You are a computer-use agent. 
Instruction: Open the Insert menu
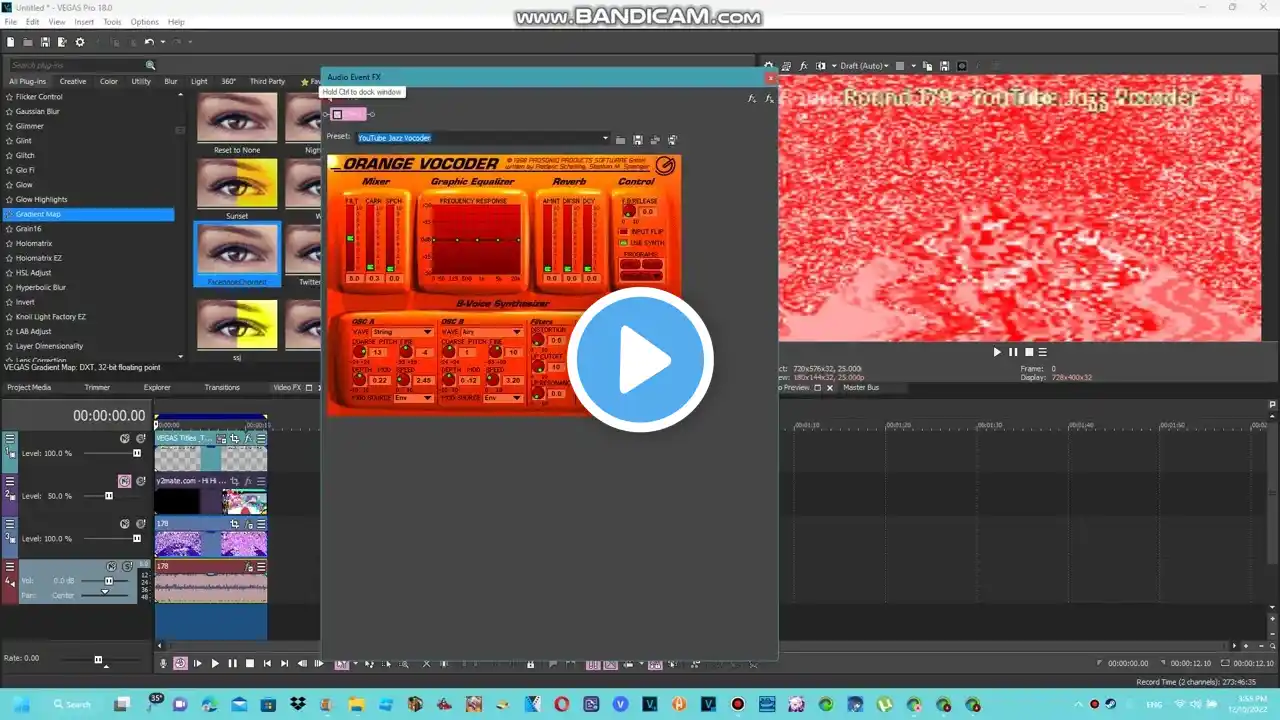[84, 22]
